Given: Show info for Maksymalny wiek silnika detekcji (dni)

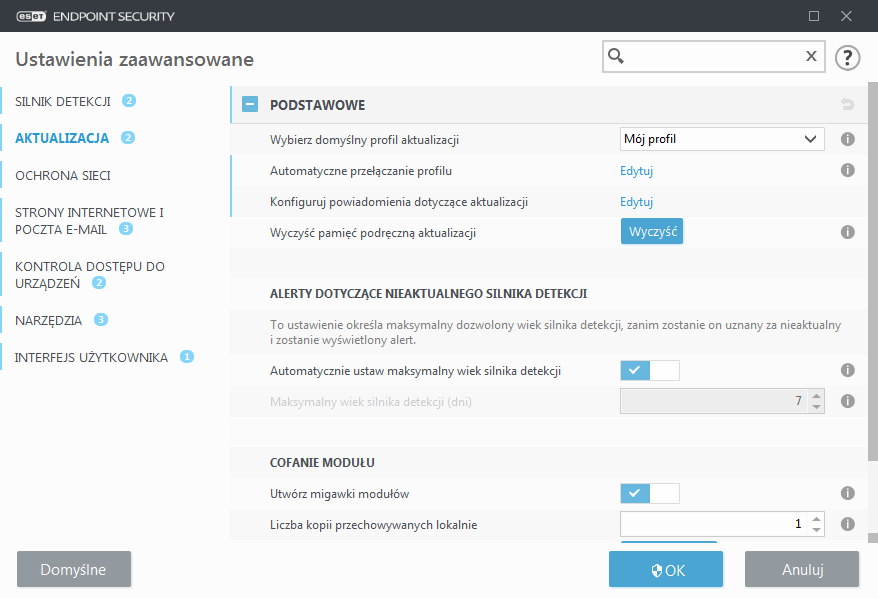Looking at the screenshot, I should (848, 401).
